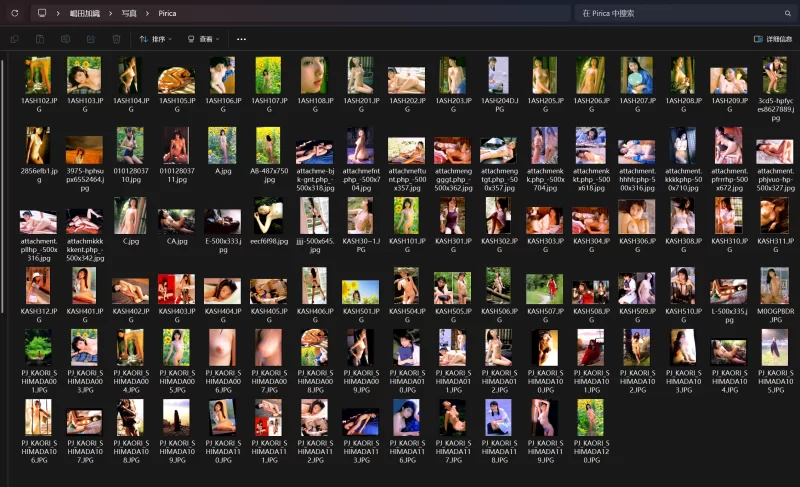Click the first folder name in breadcrumb path
This screenshot has height=487, width=800.
(x=85, y=13)
